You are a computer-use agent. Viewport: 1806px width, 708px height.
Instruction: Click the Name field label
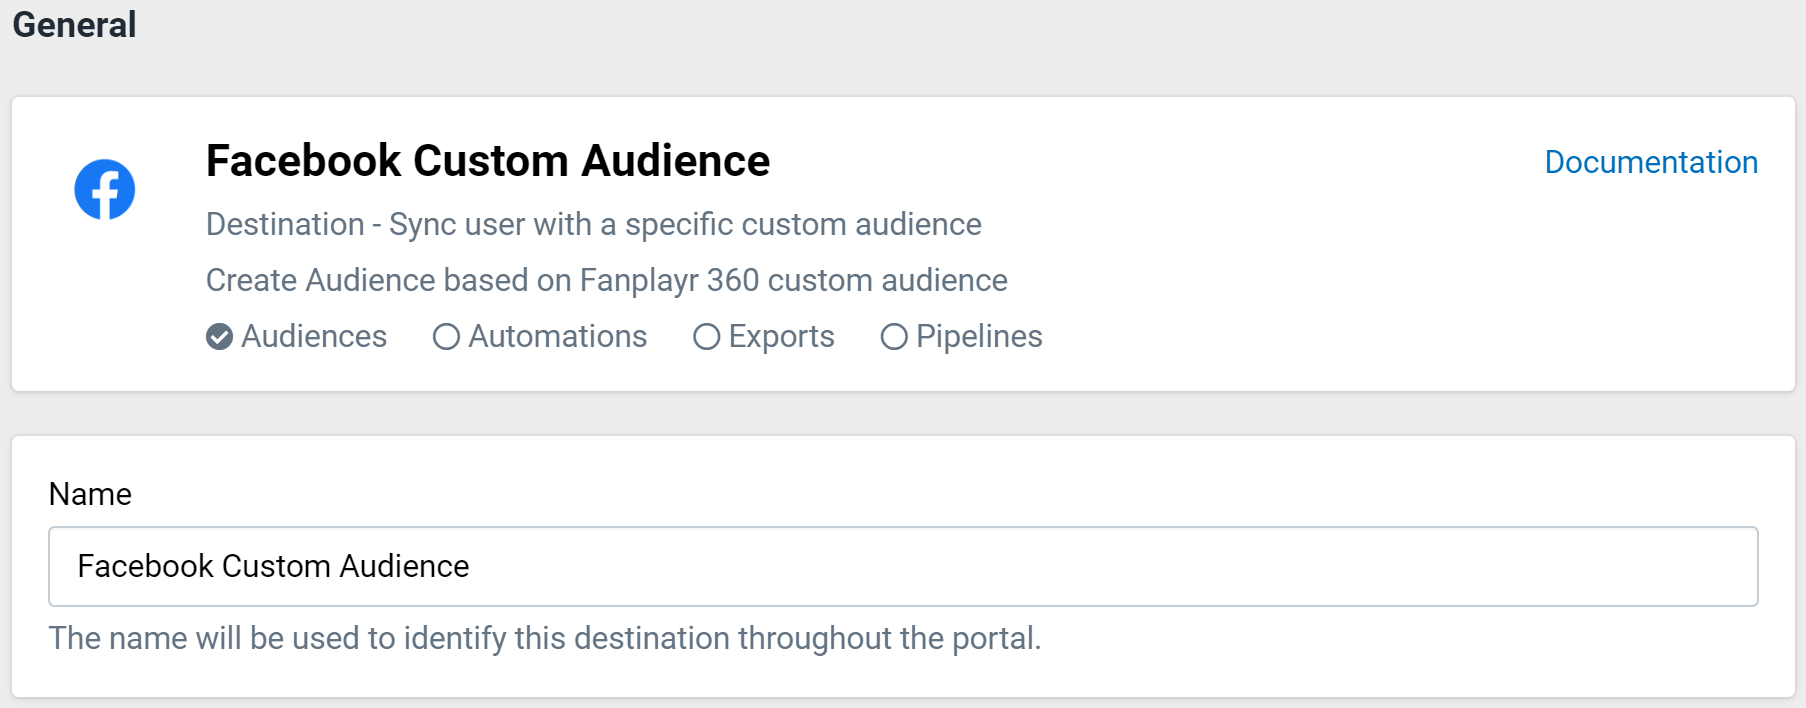coord(90,494)
